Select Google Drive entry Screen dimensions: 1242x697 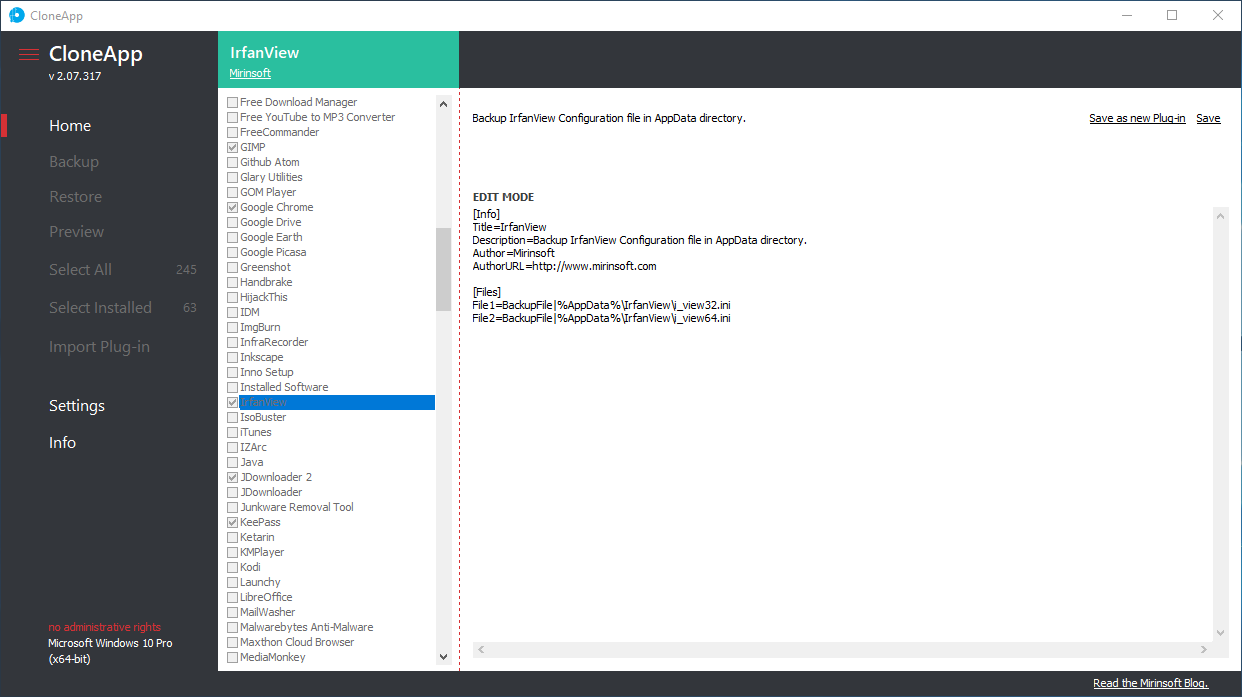[x=271, y=222]
